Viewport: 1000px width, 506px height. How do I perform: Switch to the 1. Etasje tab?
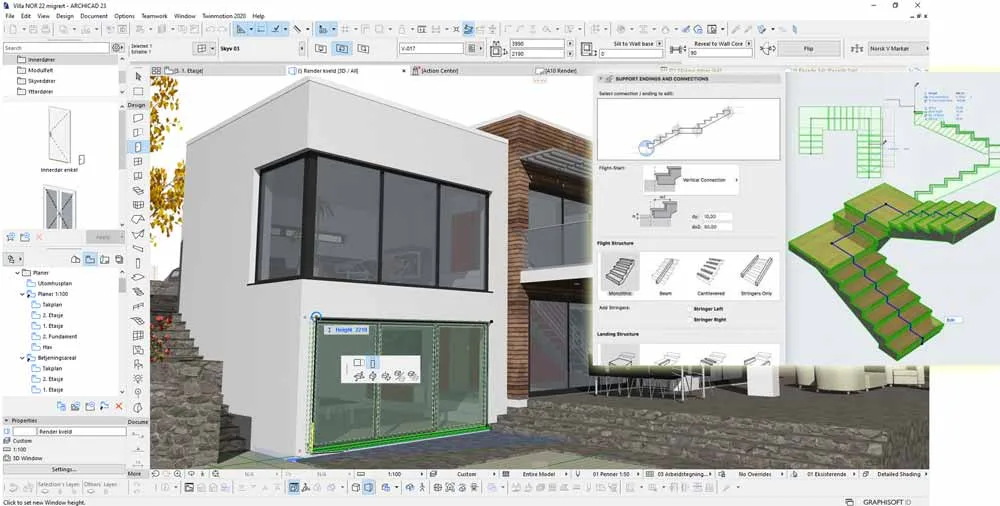[x=185, y=71]
